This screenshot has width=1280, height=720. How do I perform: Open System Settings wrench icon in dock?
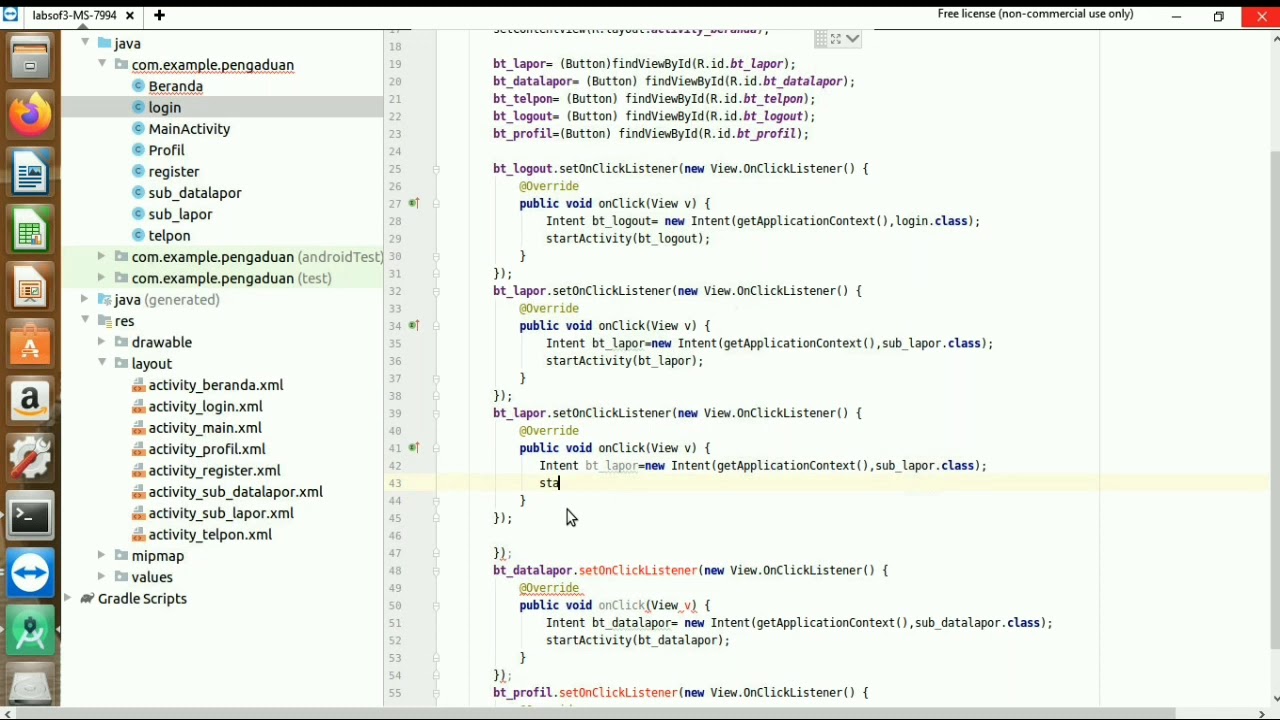coord(30,459)
